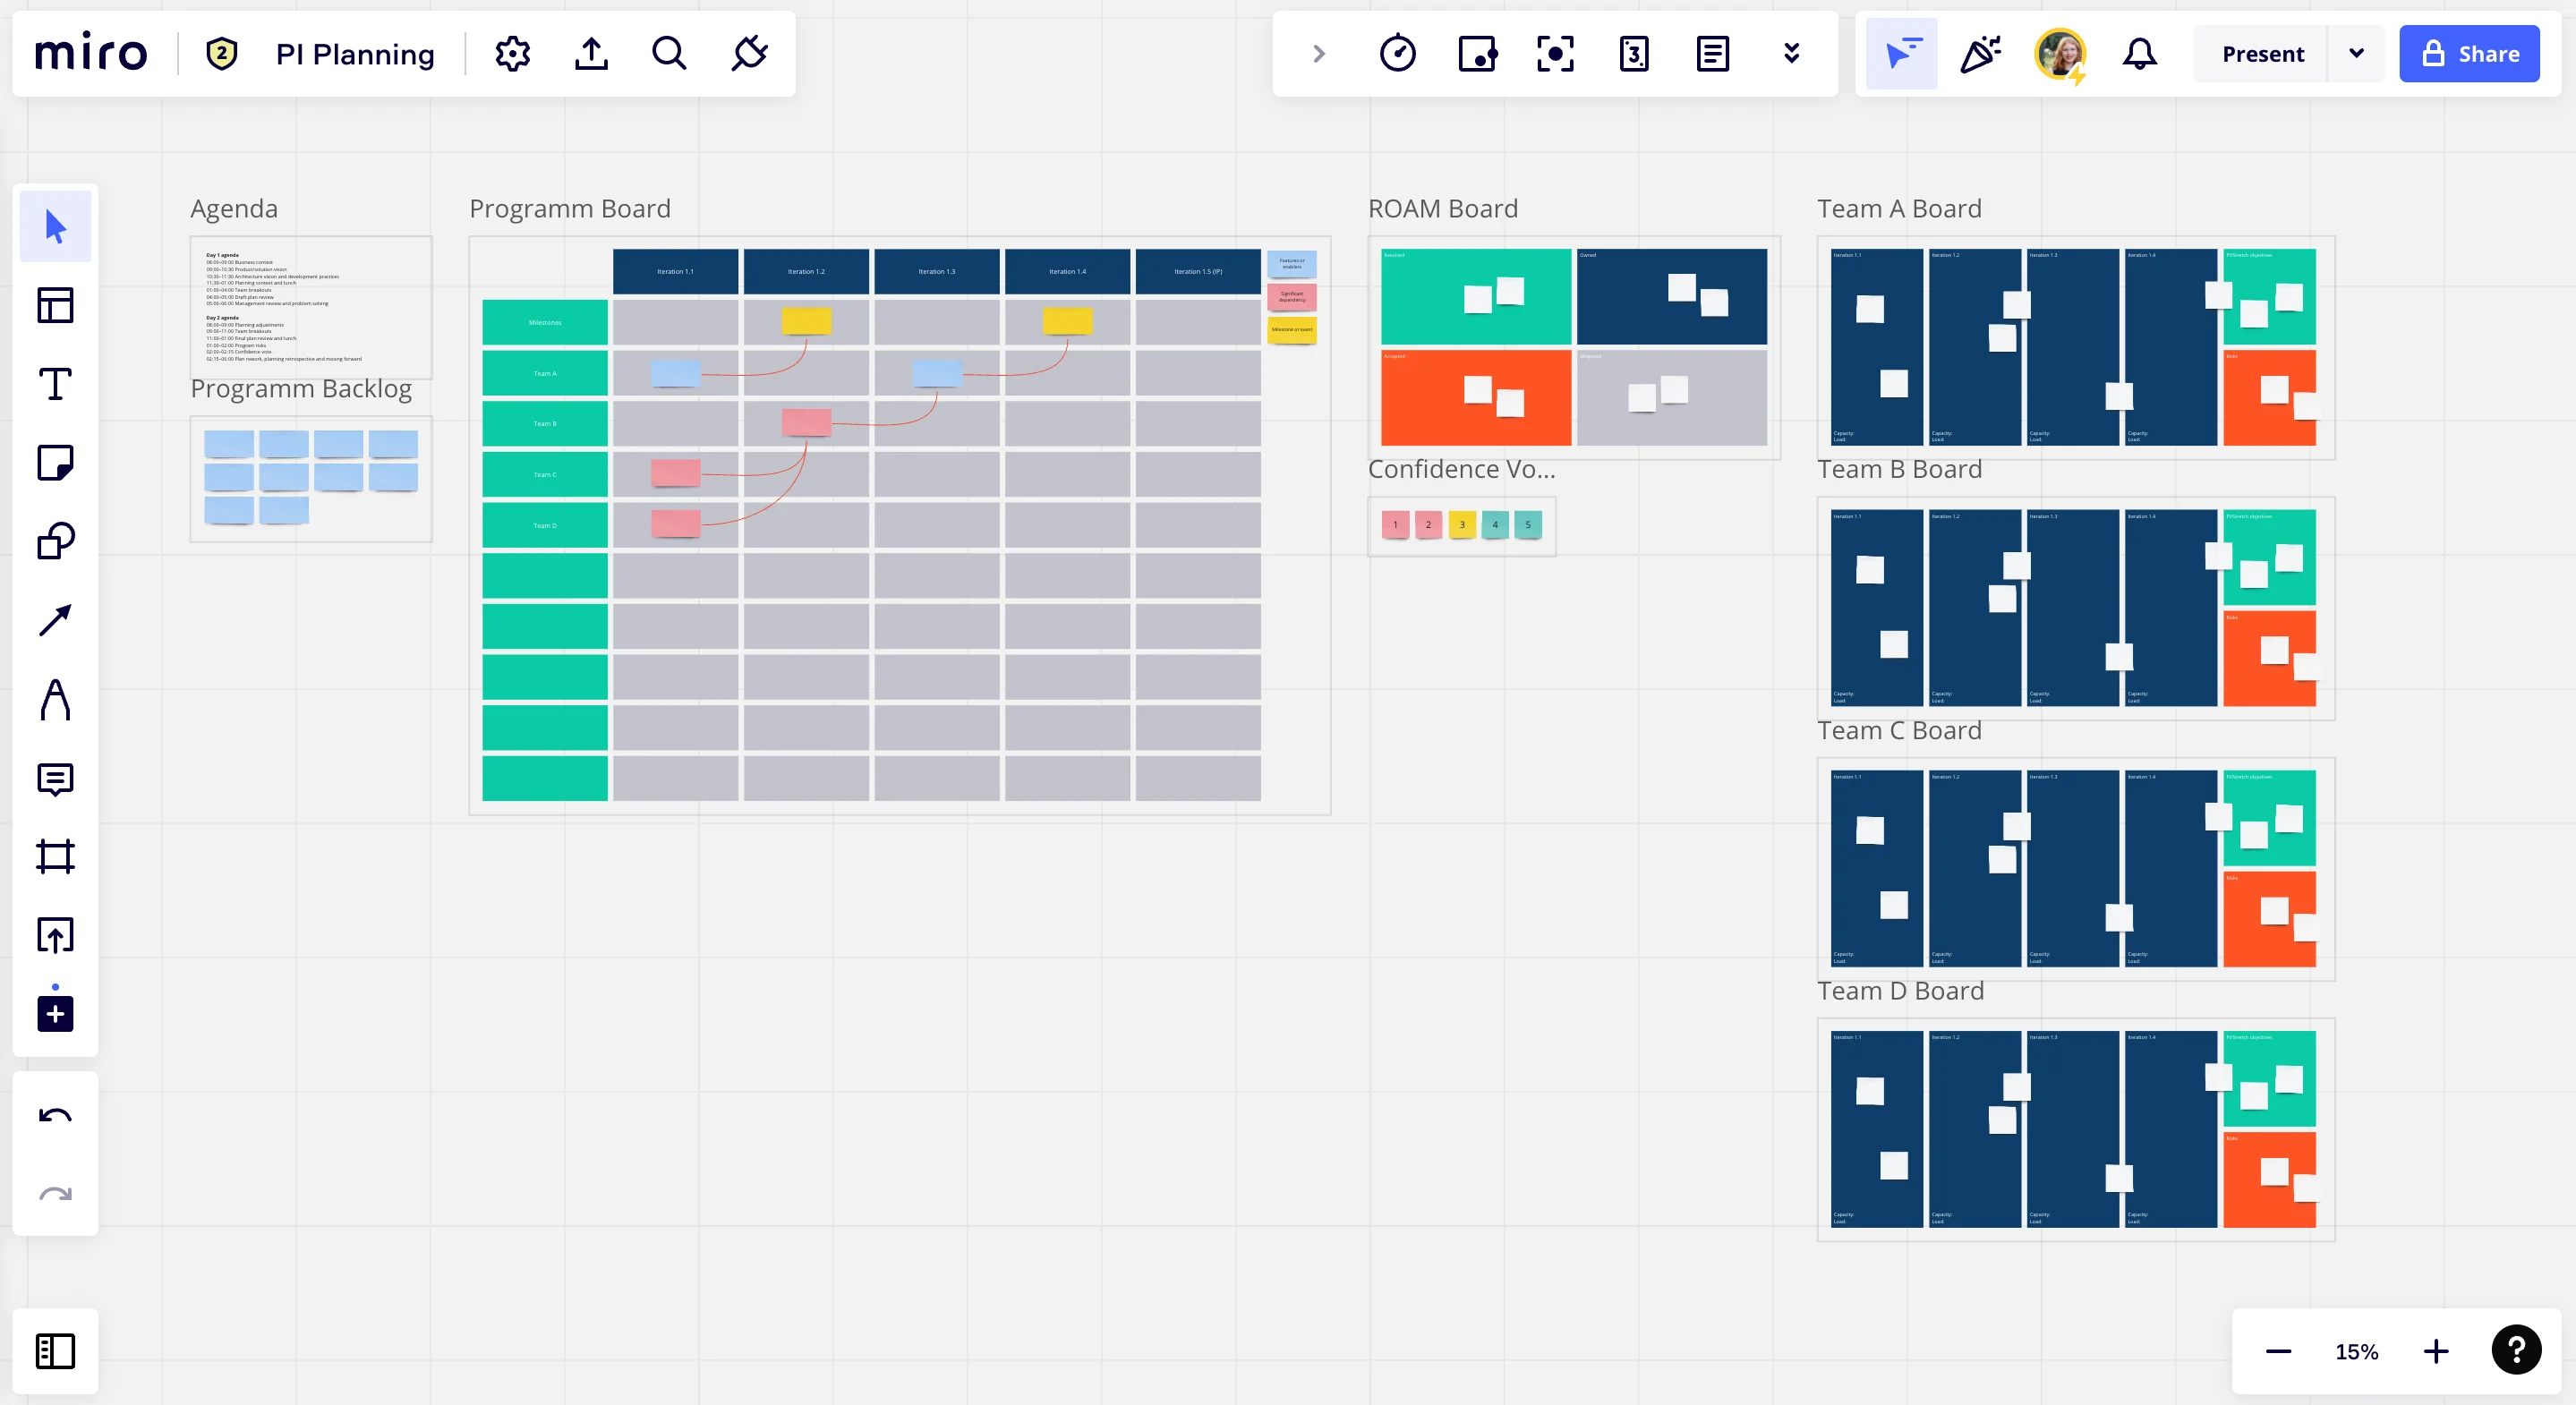The image size is (2576, 1405).
Task: Open the templates tool
Action: click(x=55, y=305)
